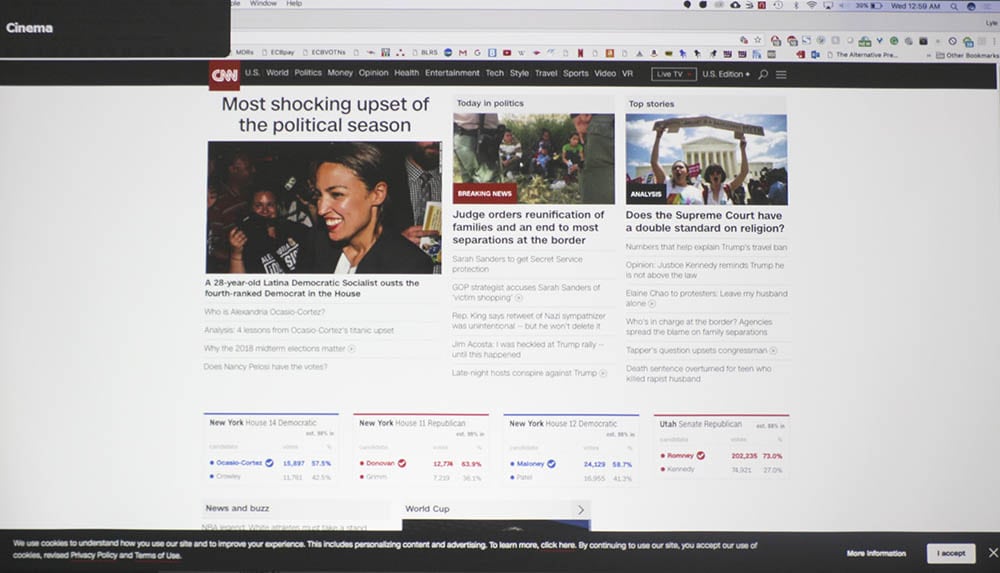1000x573 pixels.
Task: Open the Chrome three-dot menu
Action: (994, 41)
